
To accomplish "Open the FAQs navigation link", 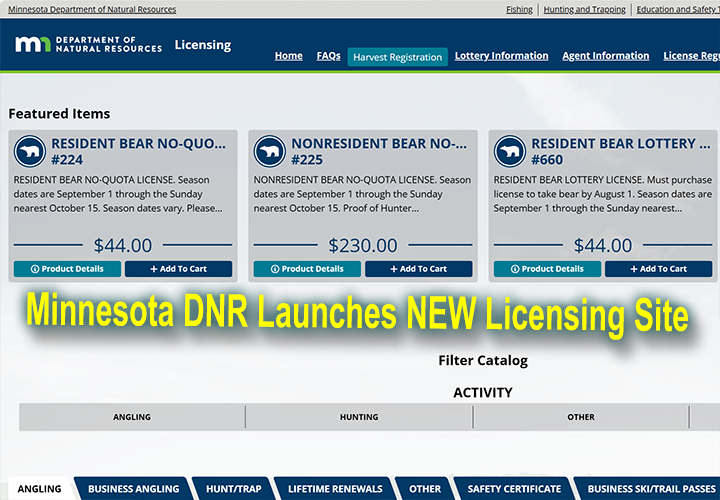I will click(x=328, y=56).
